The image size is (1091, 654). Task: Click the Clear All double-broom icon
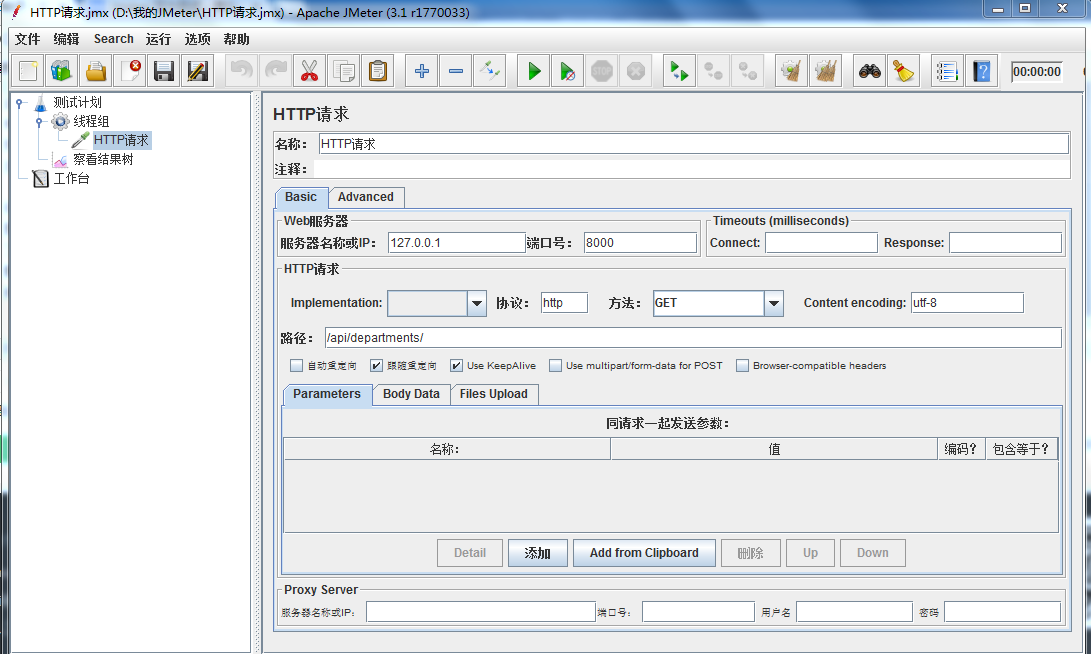(825, 71)
